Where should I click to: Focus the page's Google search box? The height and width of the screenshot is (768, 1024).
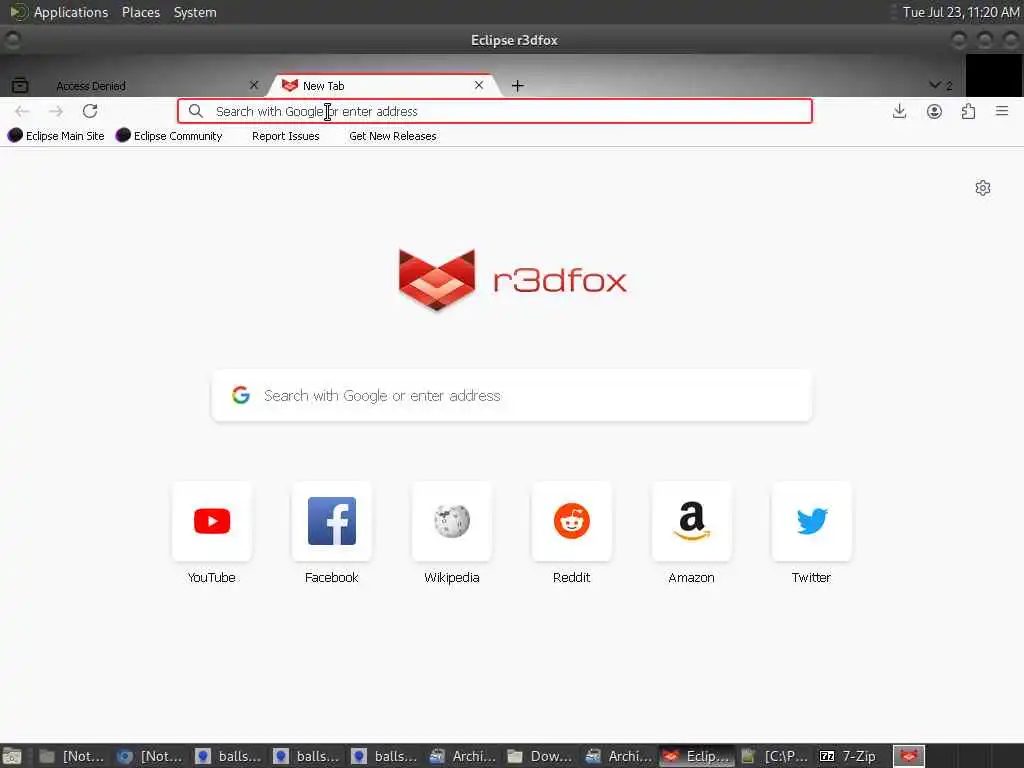pos(512,395)
